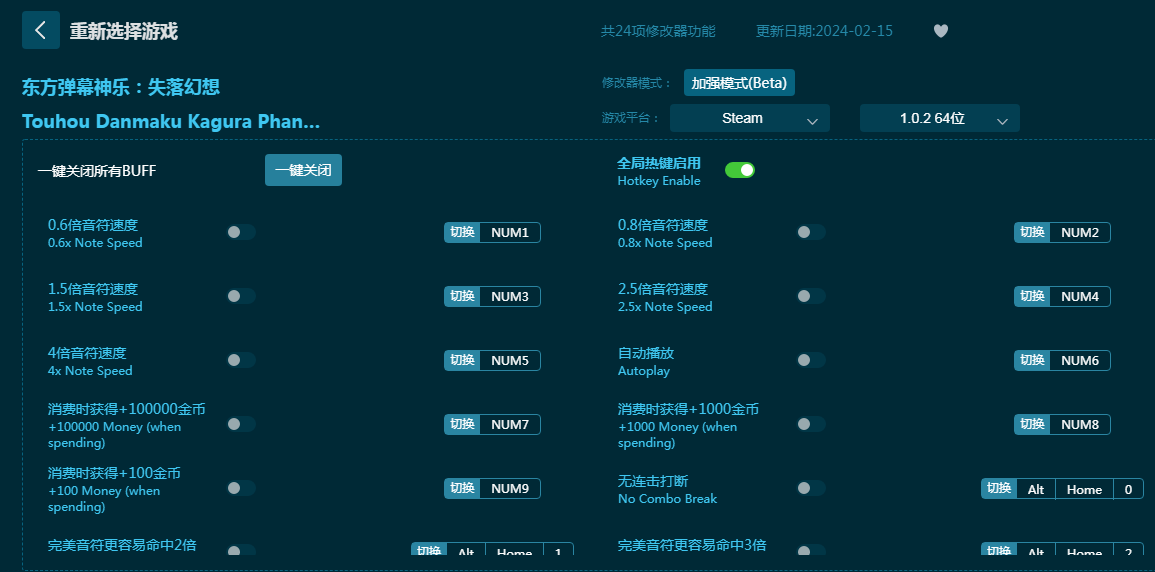Click 一键关闭所有BUFF label

pos(97,171)
